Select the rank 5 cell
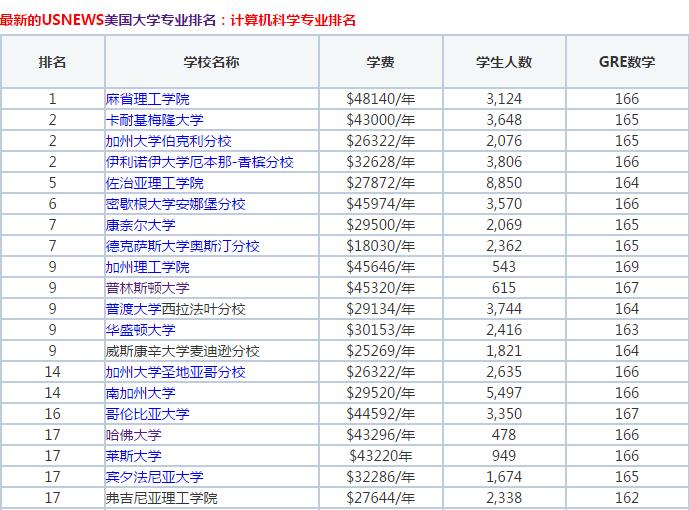This screenshot has height=510, width=689. [52, 183]
